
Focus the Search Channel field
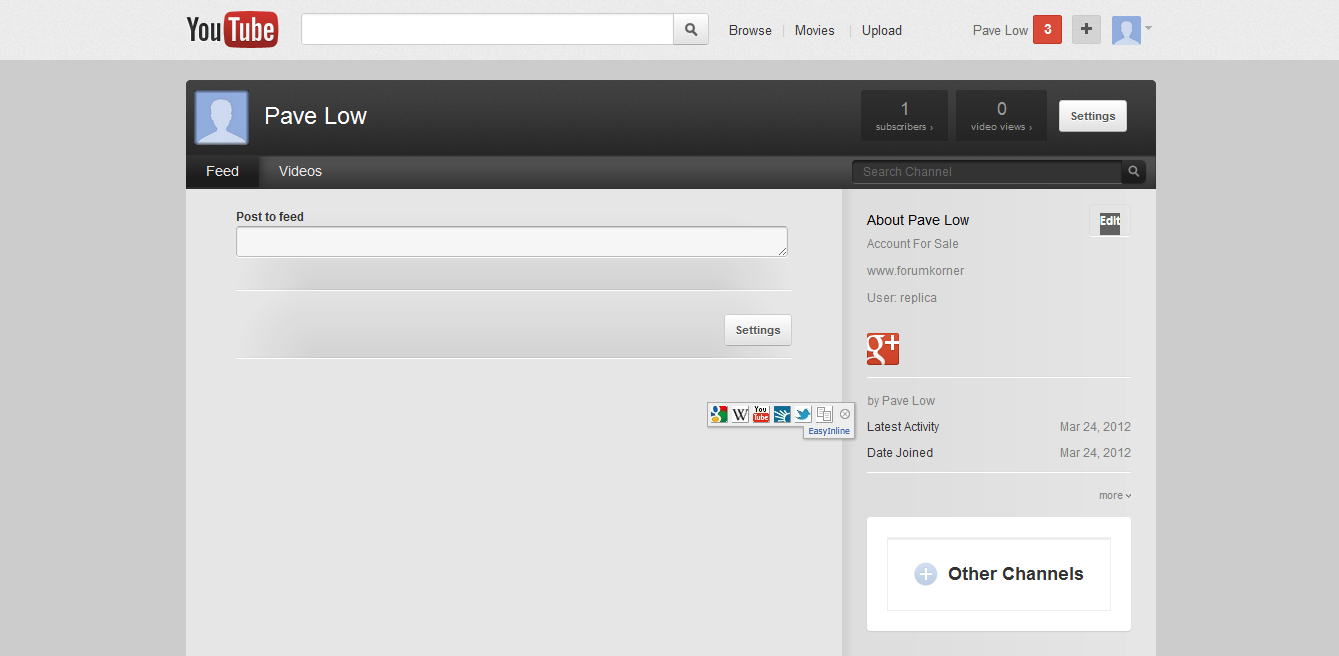click(987, 172)
